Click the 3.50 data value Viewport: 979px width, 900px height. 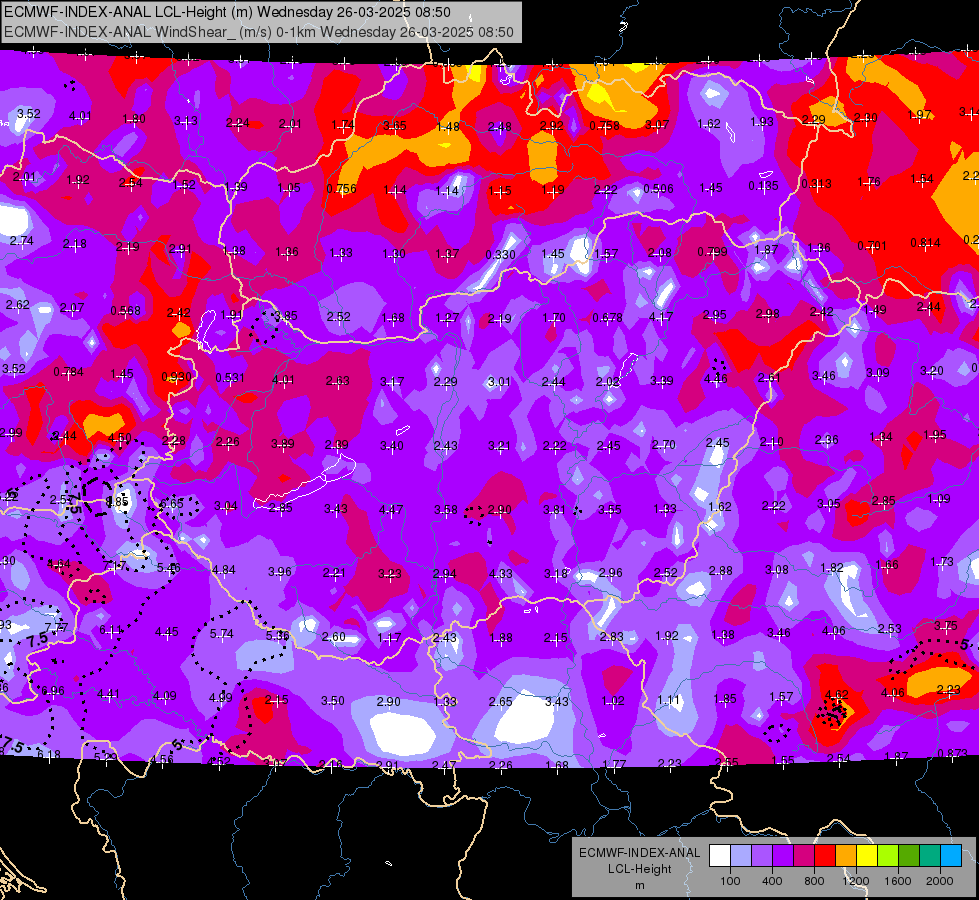(333, 701)
